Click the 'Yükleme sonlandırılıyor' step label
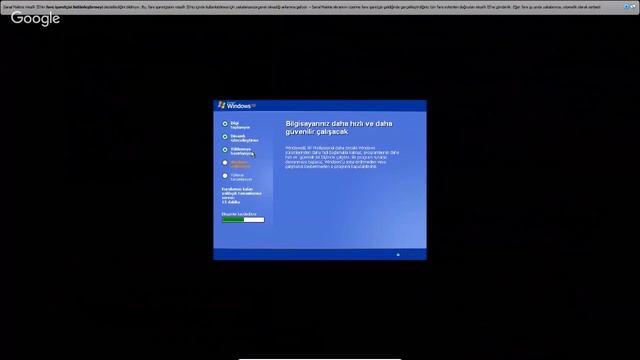Screen dimensions: 640x360 click(x=241, y=177)
